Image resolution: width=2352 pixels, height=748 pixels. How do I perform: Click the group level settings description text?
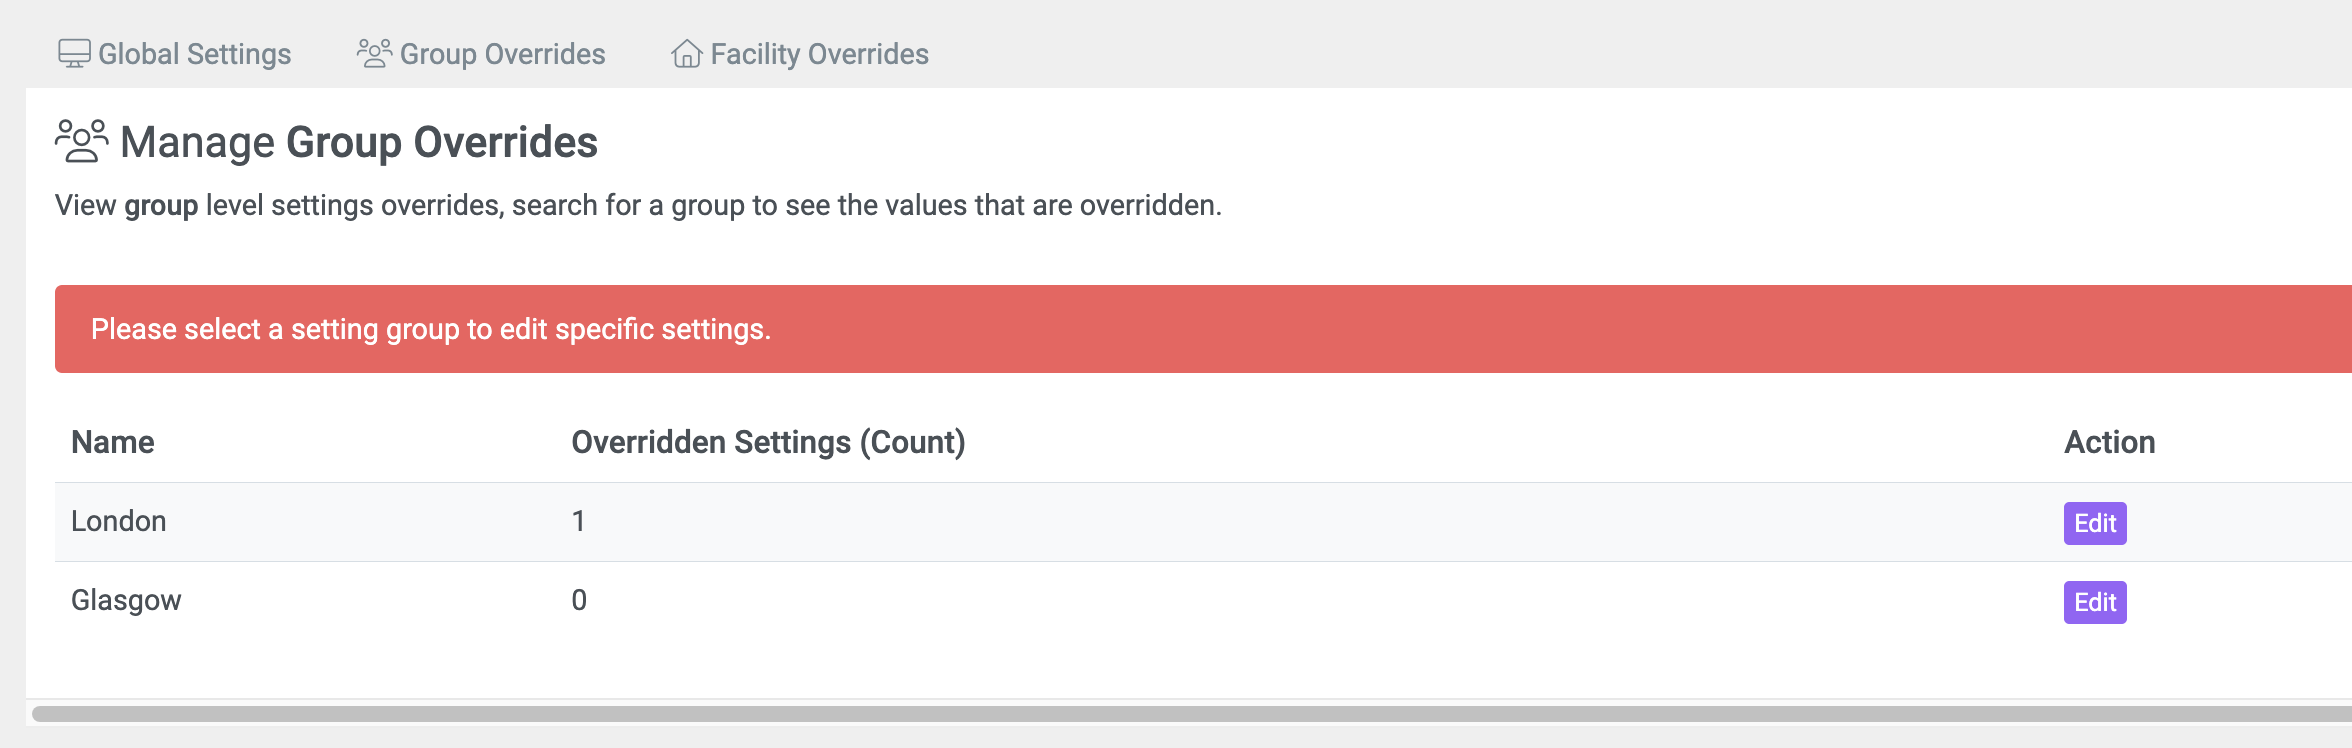tap(638, 205)
